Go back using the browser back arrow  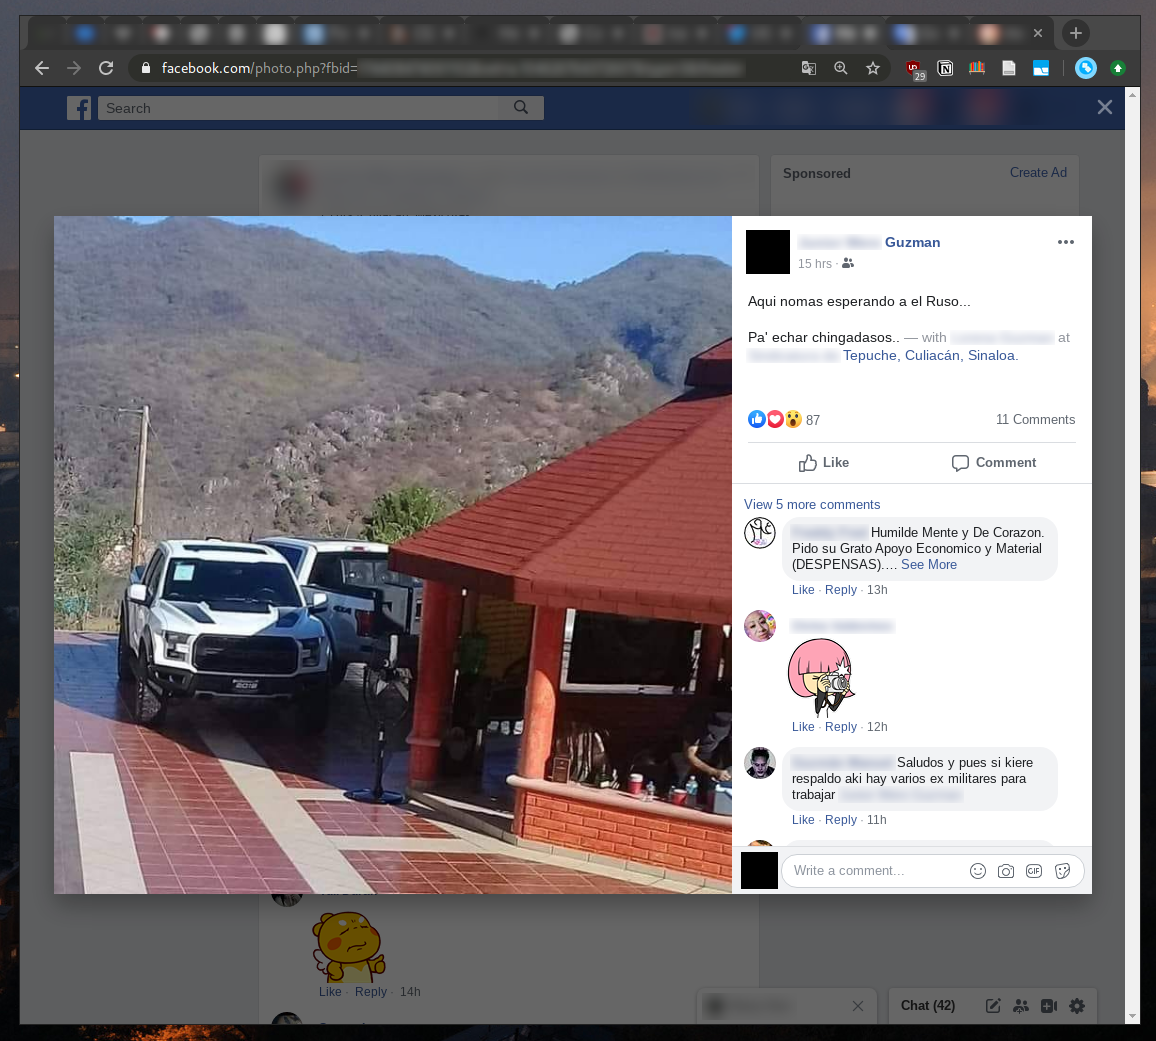(42, 69)
